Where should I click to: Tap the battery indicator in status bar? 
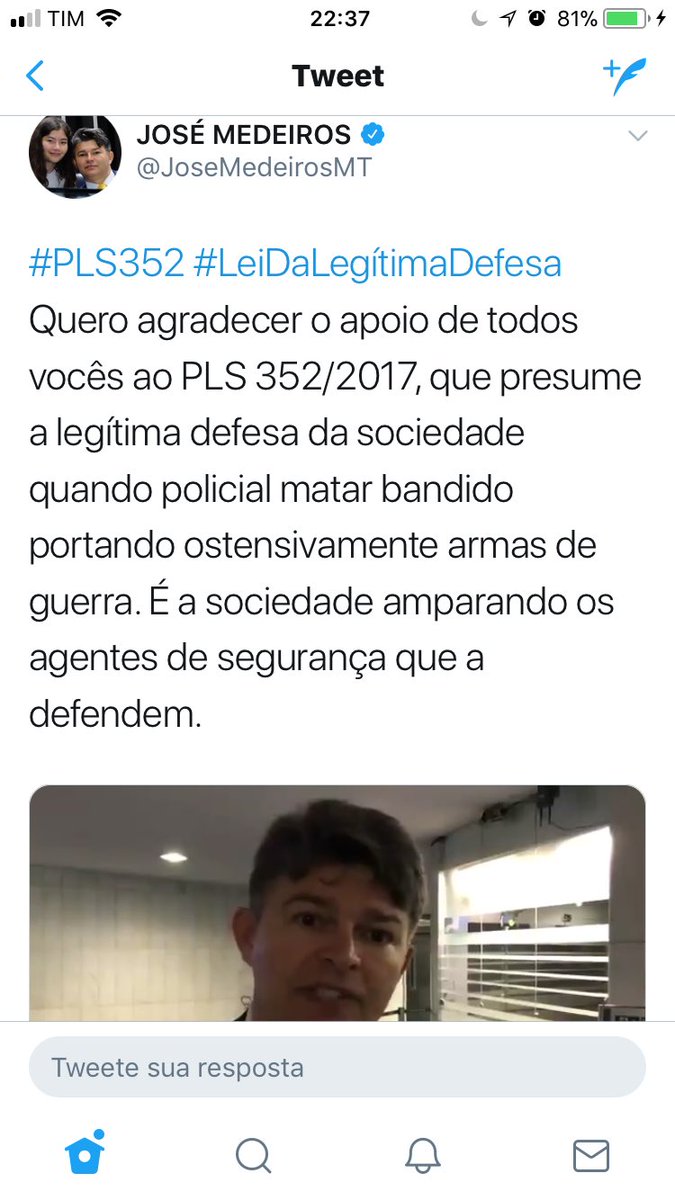625,18
